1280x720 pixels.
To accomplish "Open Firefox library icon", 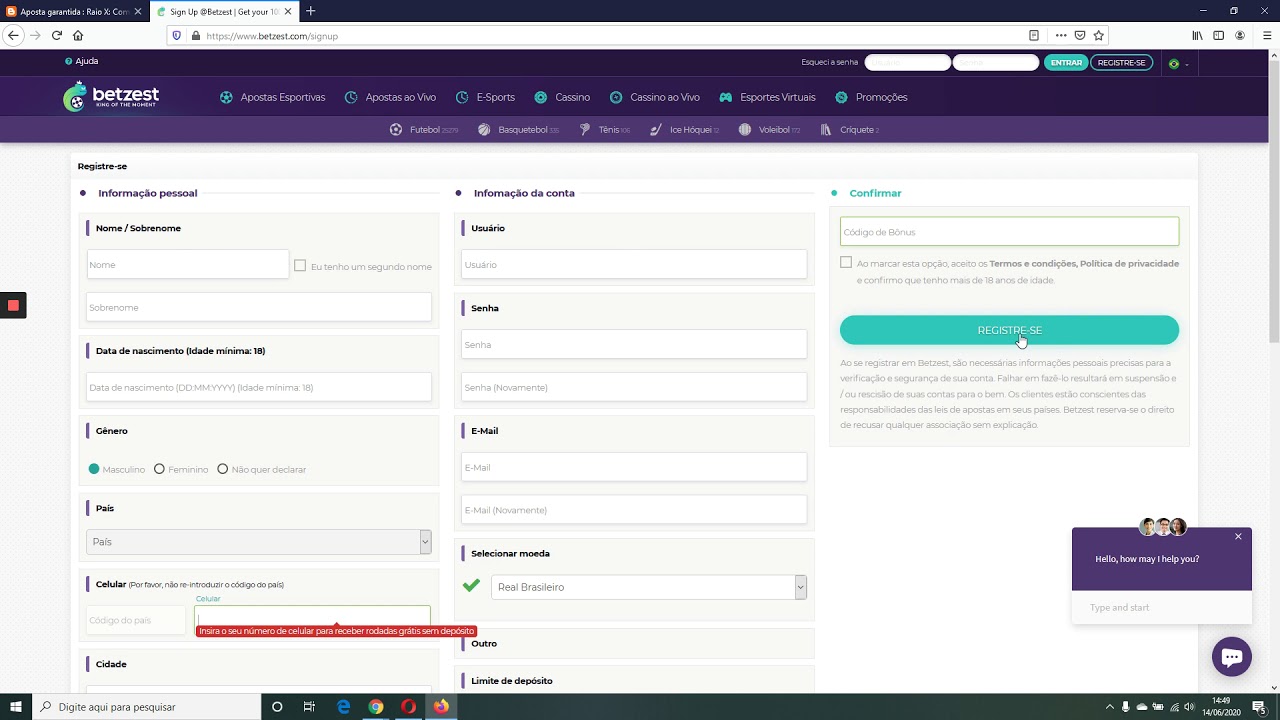I will [1197, 35].
